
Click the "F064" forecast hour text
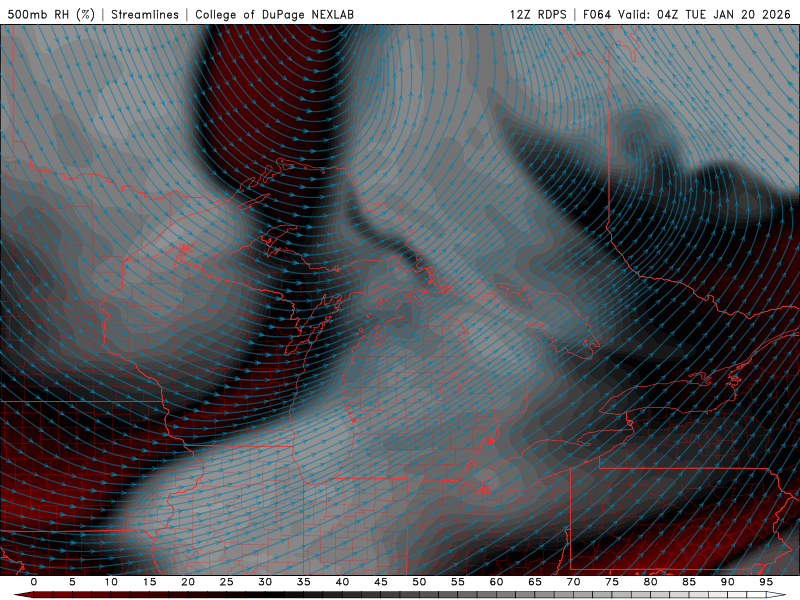pyautogui.click(x=597, y=14)
